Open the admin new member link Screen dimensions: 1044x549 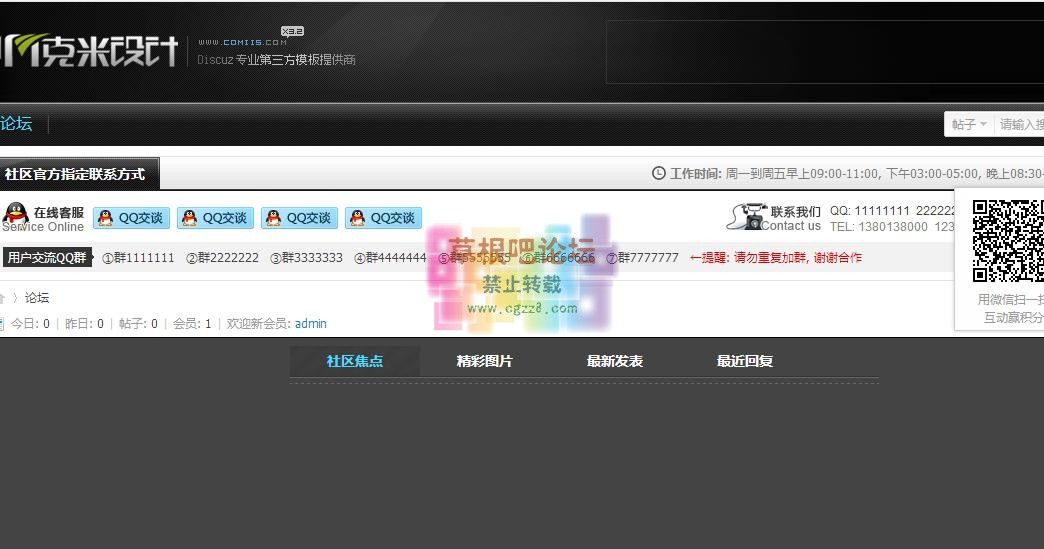click(311, 323)
